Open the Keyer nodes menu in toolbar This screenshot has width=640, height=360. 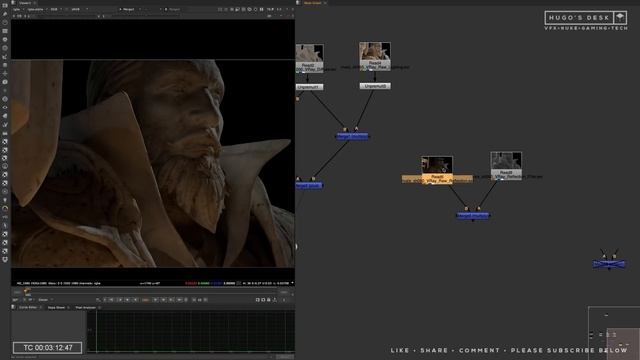(5, 57)
